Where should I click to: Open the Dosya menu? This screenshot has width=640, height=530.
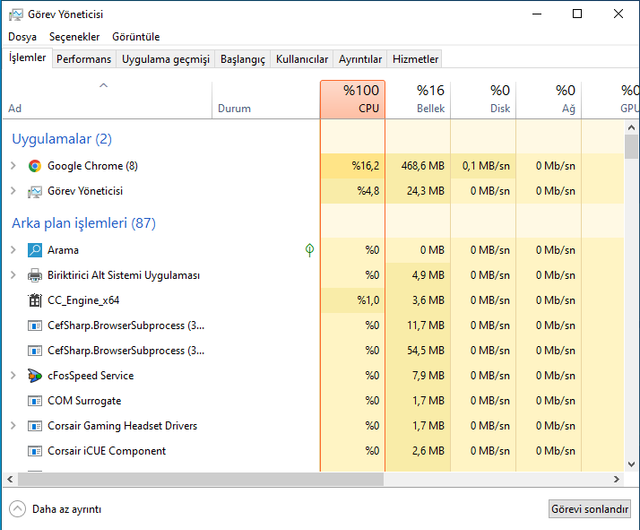(22, 37)
